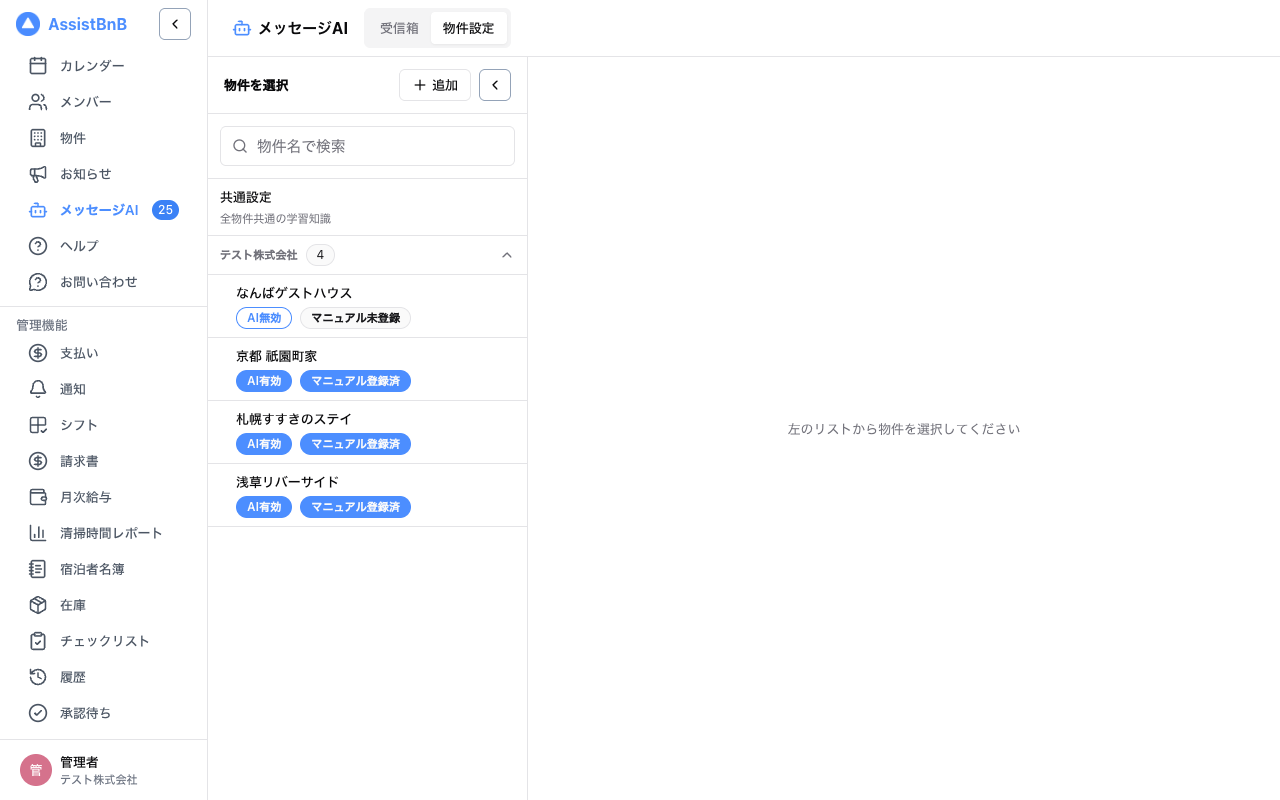Go to 請求書 in the sidebar
The image size is (1280, 800).
point(104,461)
